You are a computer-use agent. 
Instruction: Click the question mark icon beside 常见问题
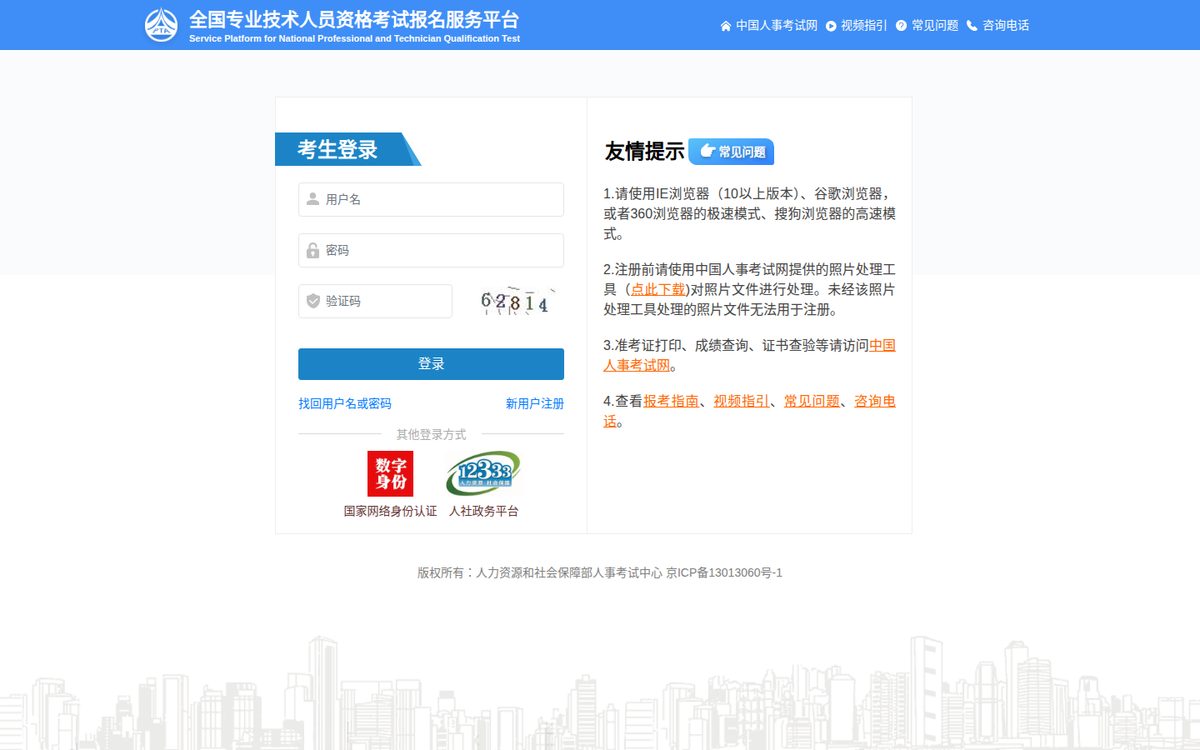tap(901, 26)
